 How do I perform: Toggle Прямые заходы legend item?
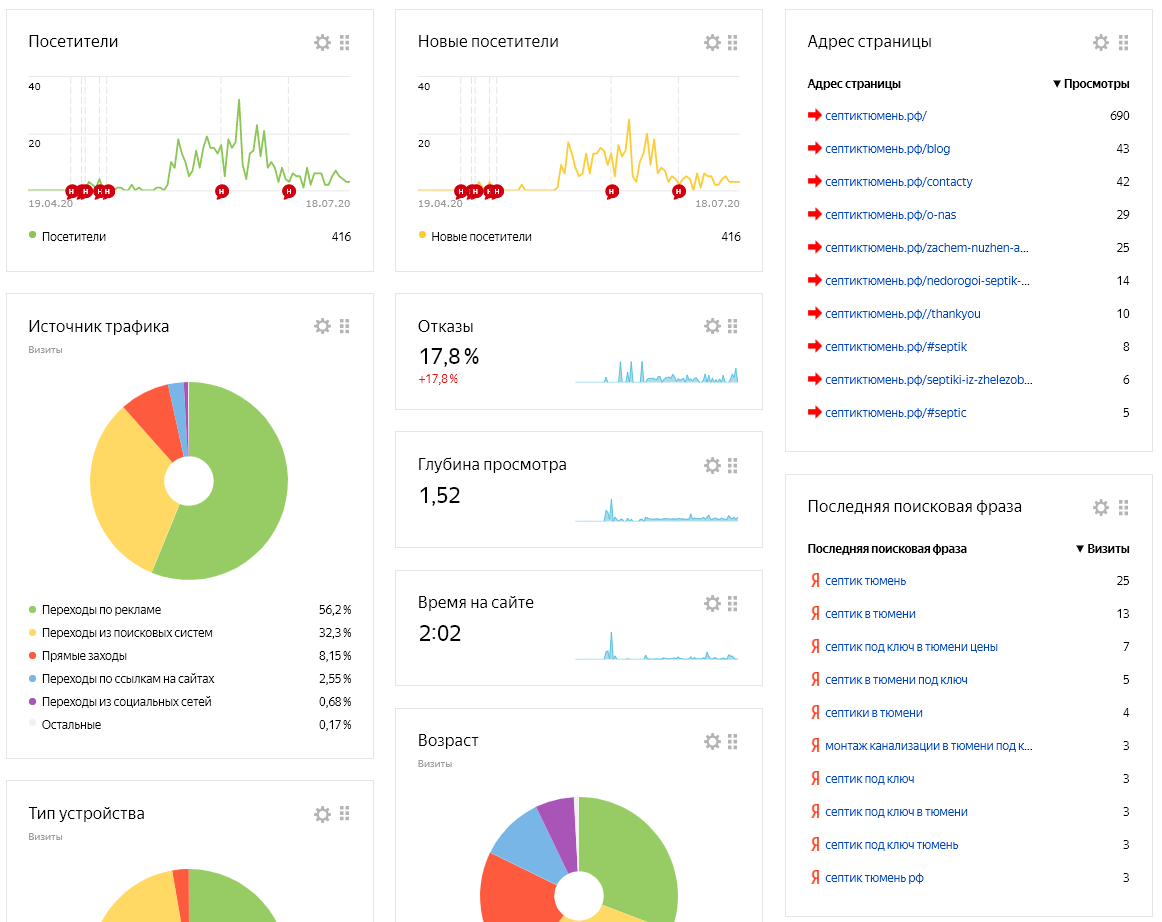point(78,656)
